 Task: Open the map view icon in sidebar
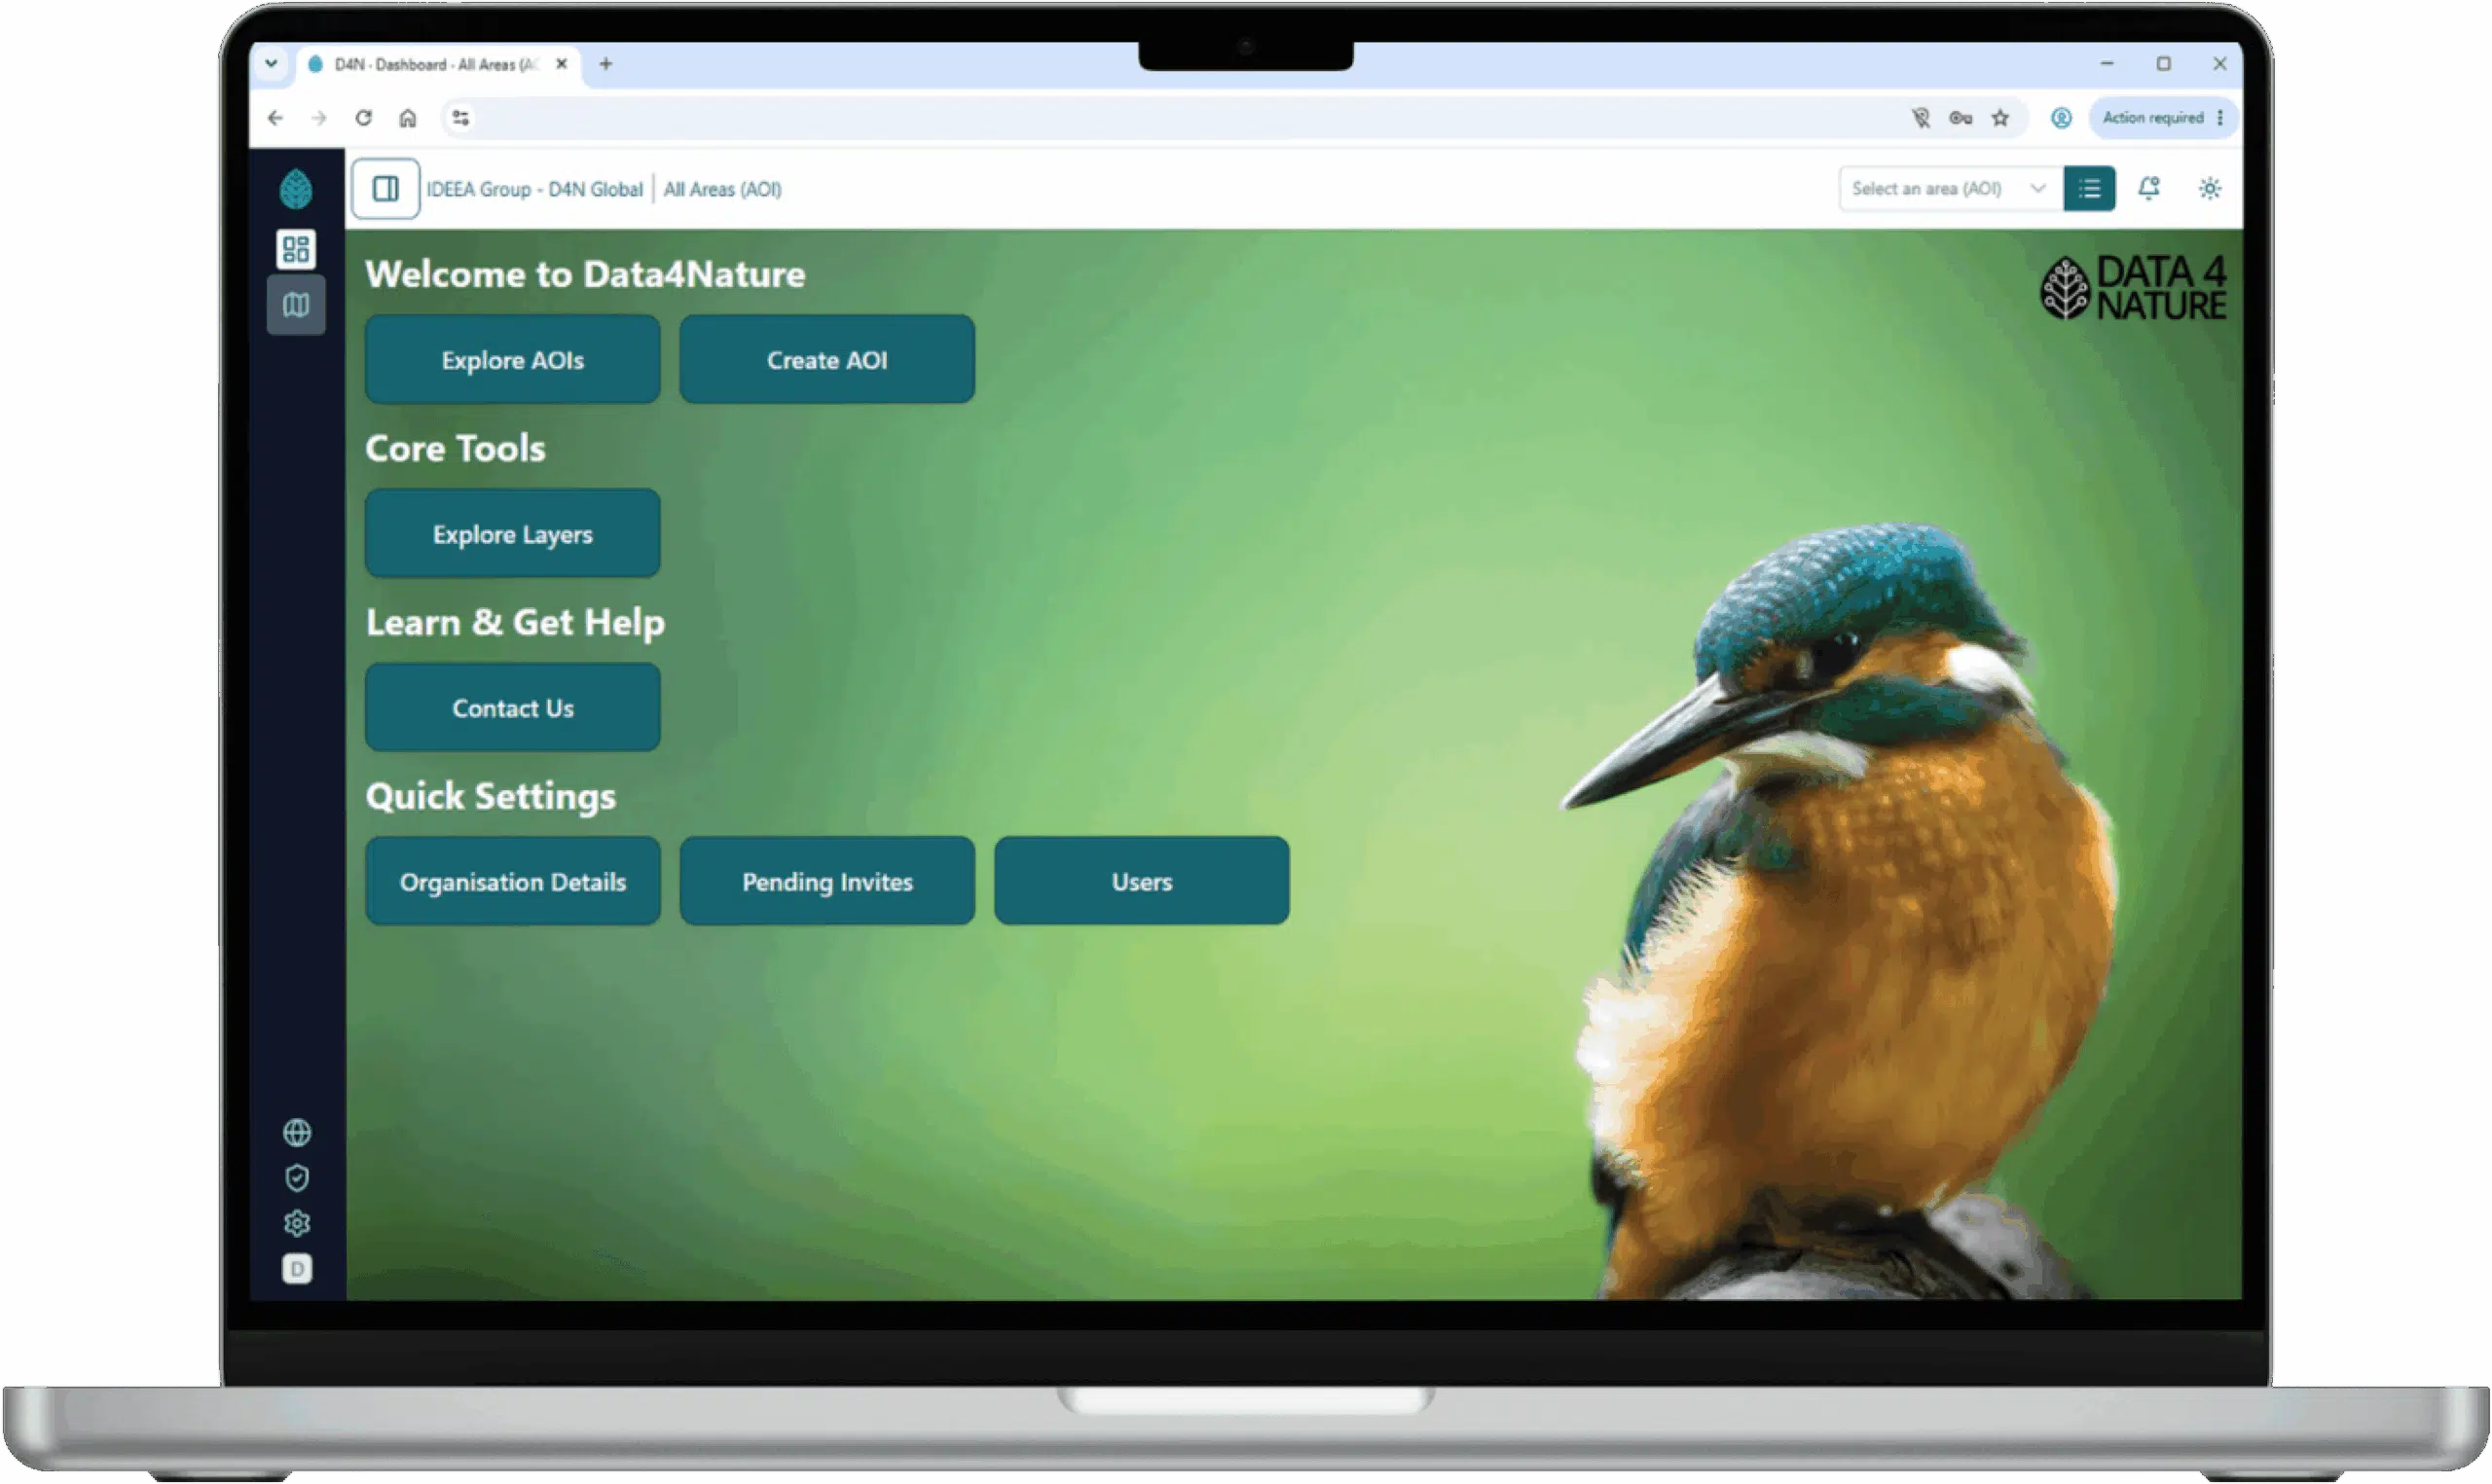[x=296, y=305]
